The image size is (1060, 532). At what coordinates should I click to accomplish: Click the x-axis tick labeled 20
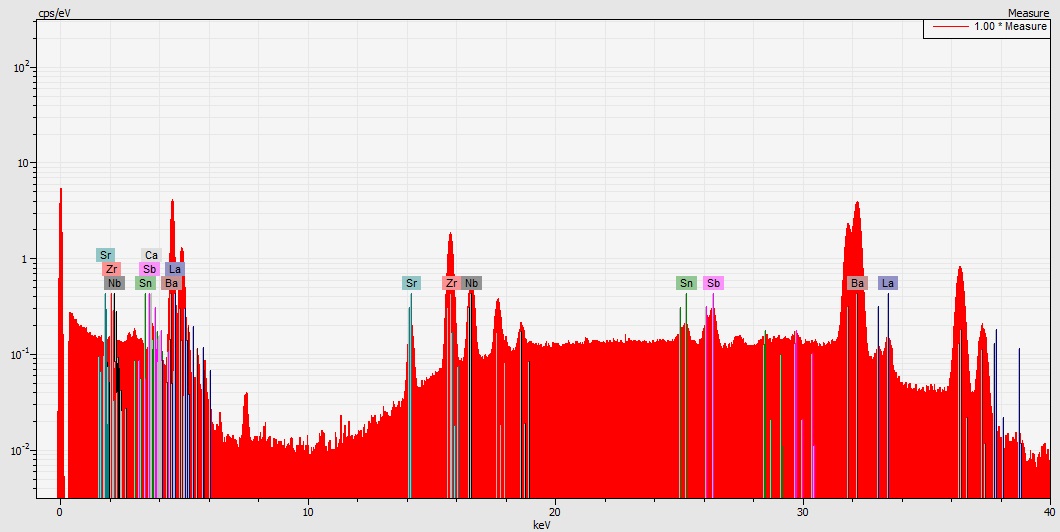555,511
